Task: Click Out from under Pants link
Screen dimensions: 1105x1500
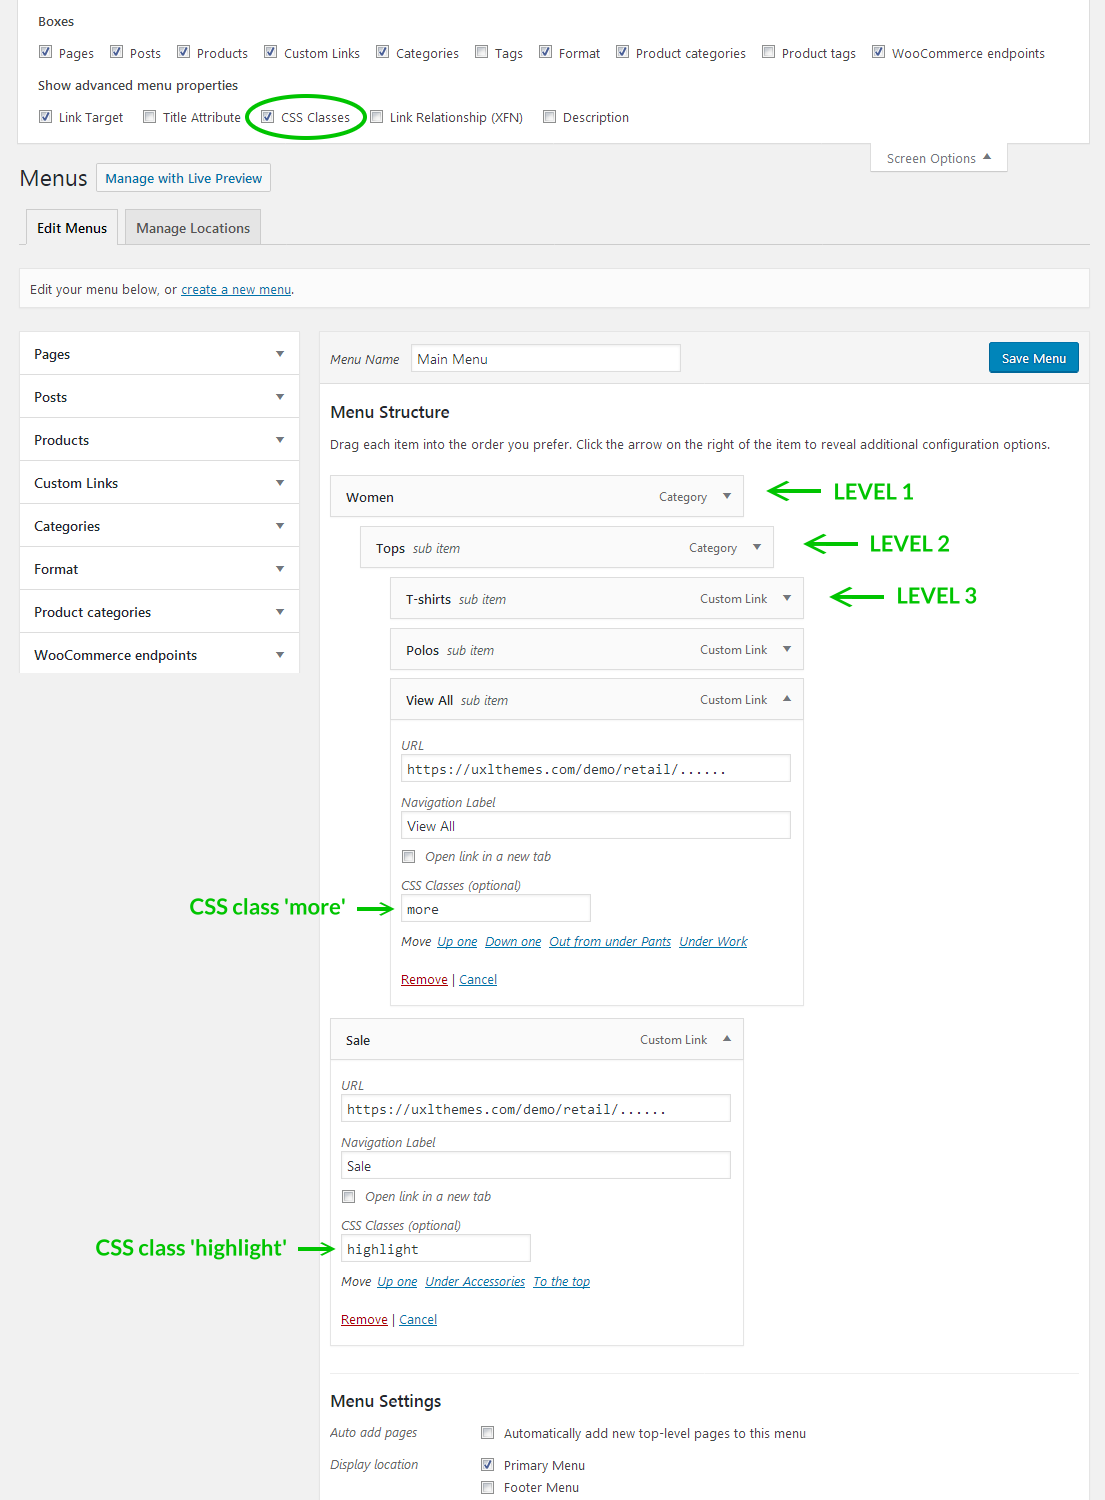Action: (x=610, y=942)
